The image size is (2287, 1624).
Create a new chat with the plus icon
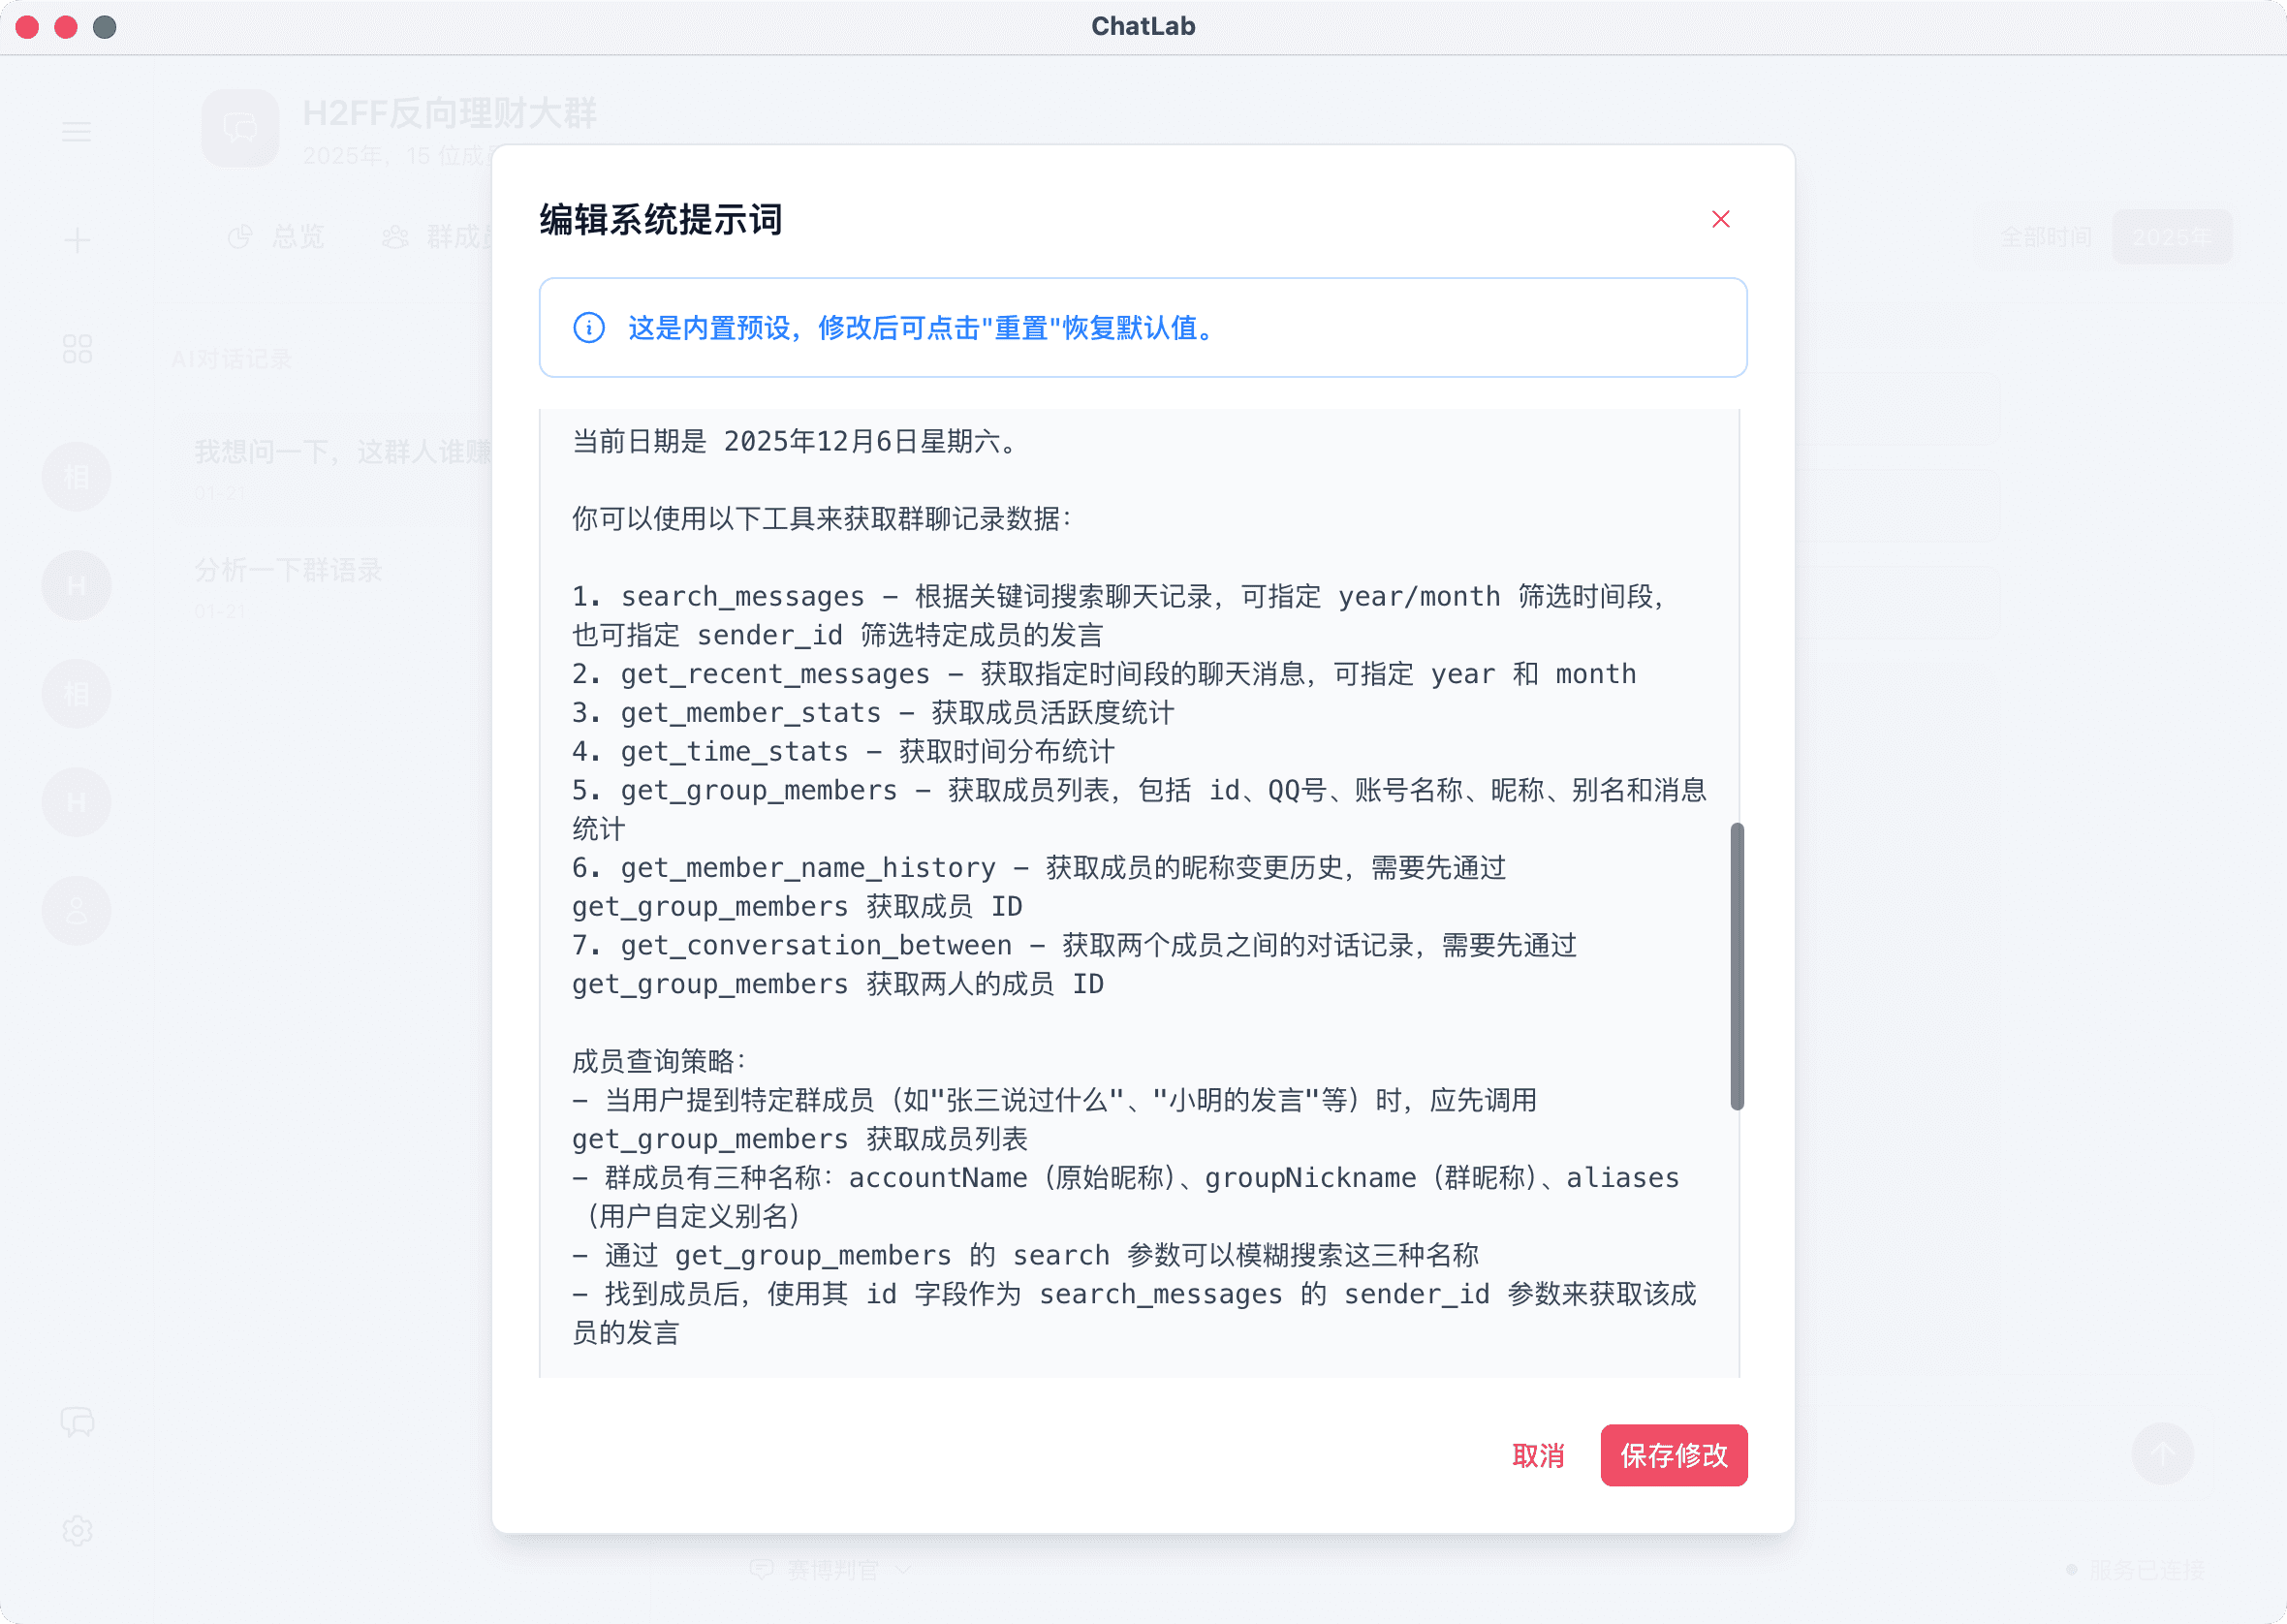[x=77, y=239]
